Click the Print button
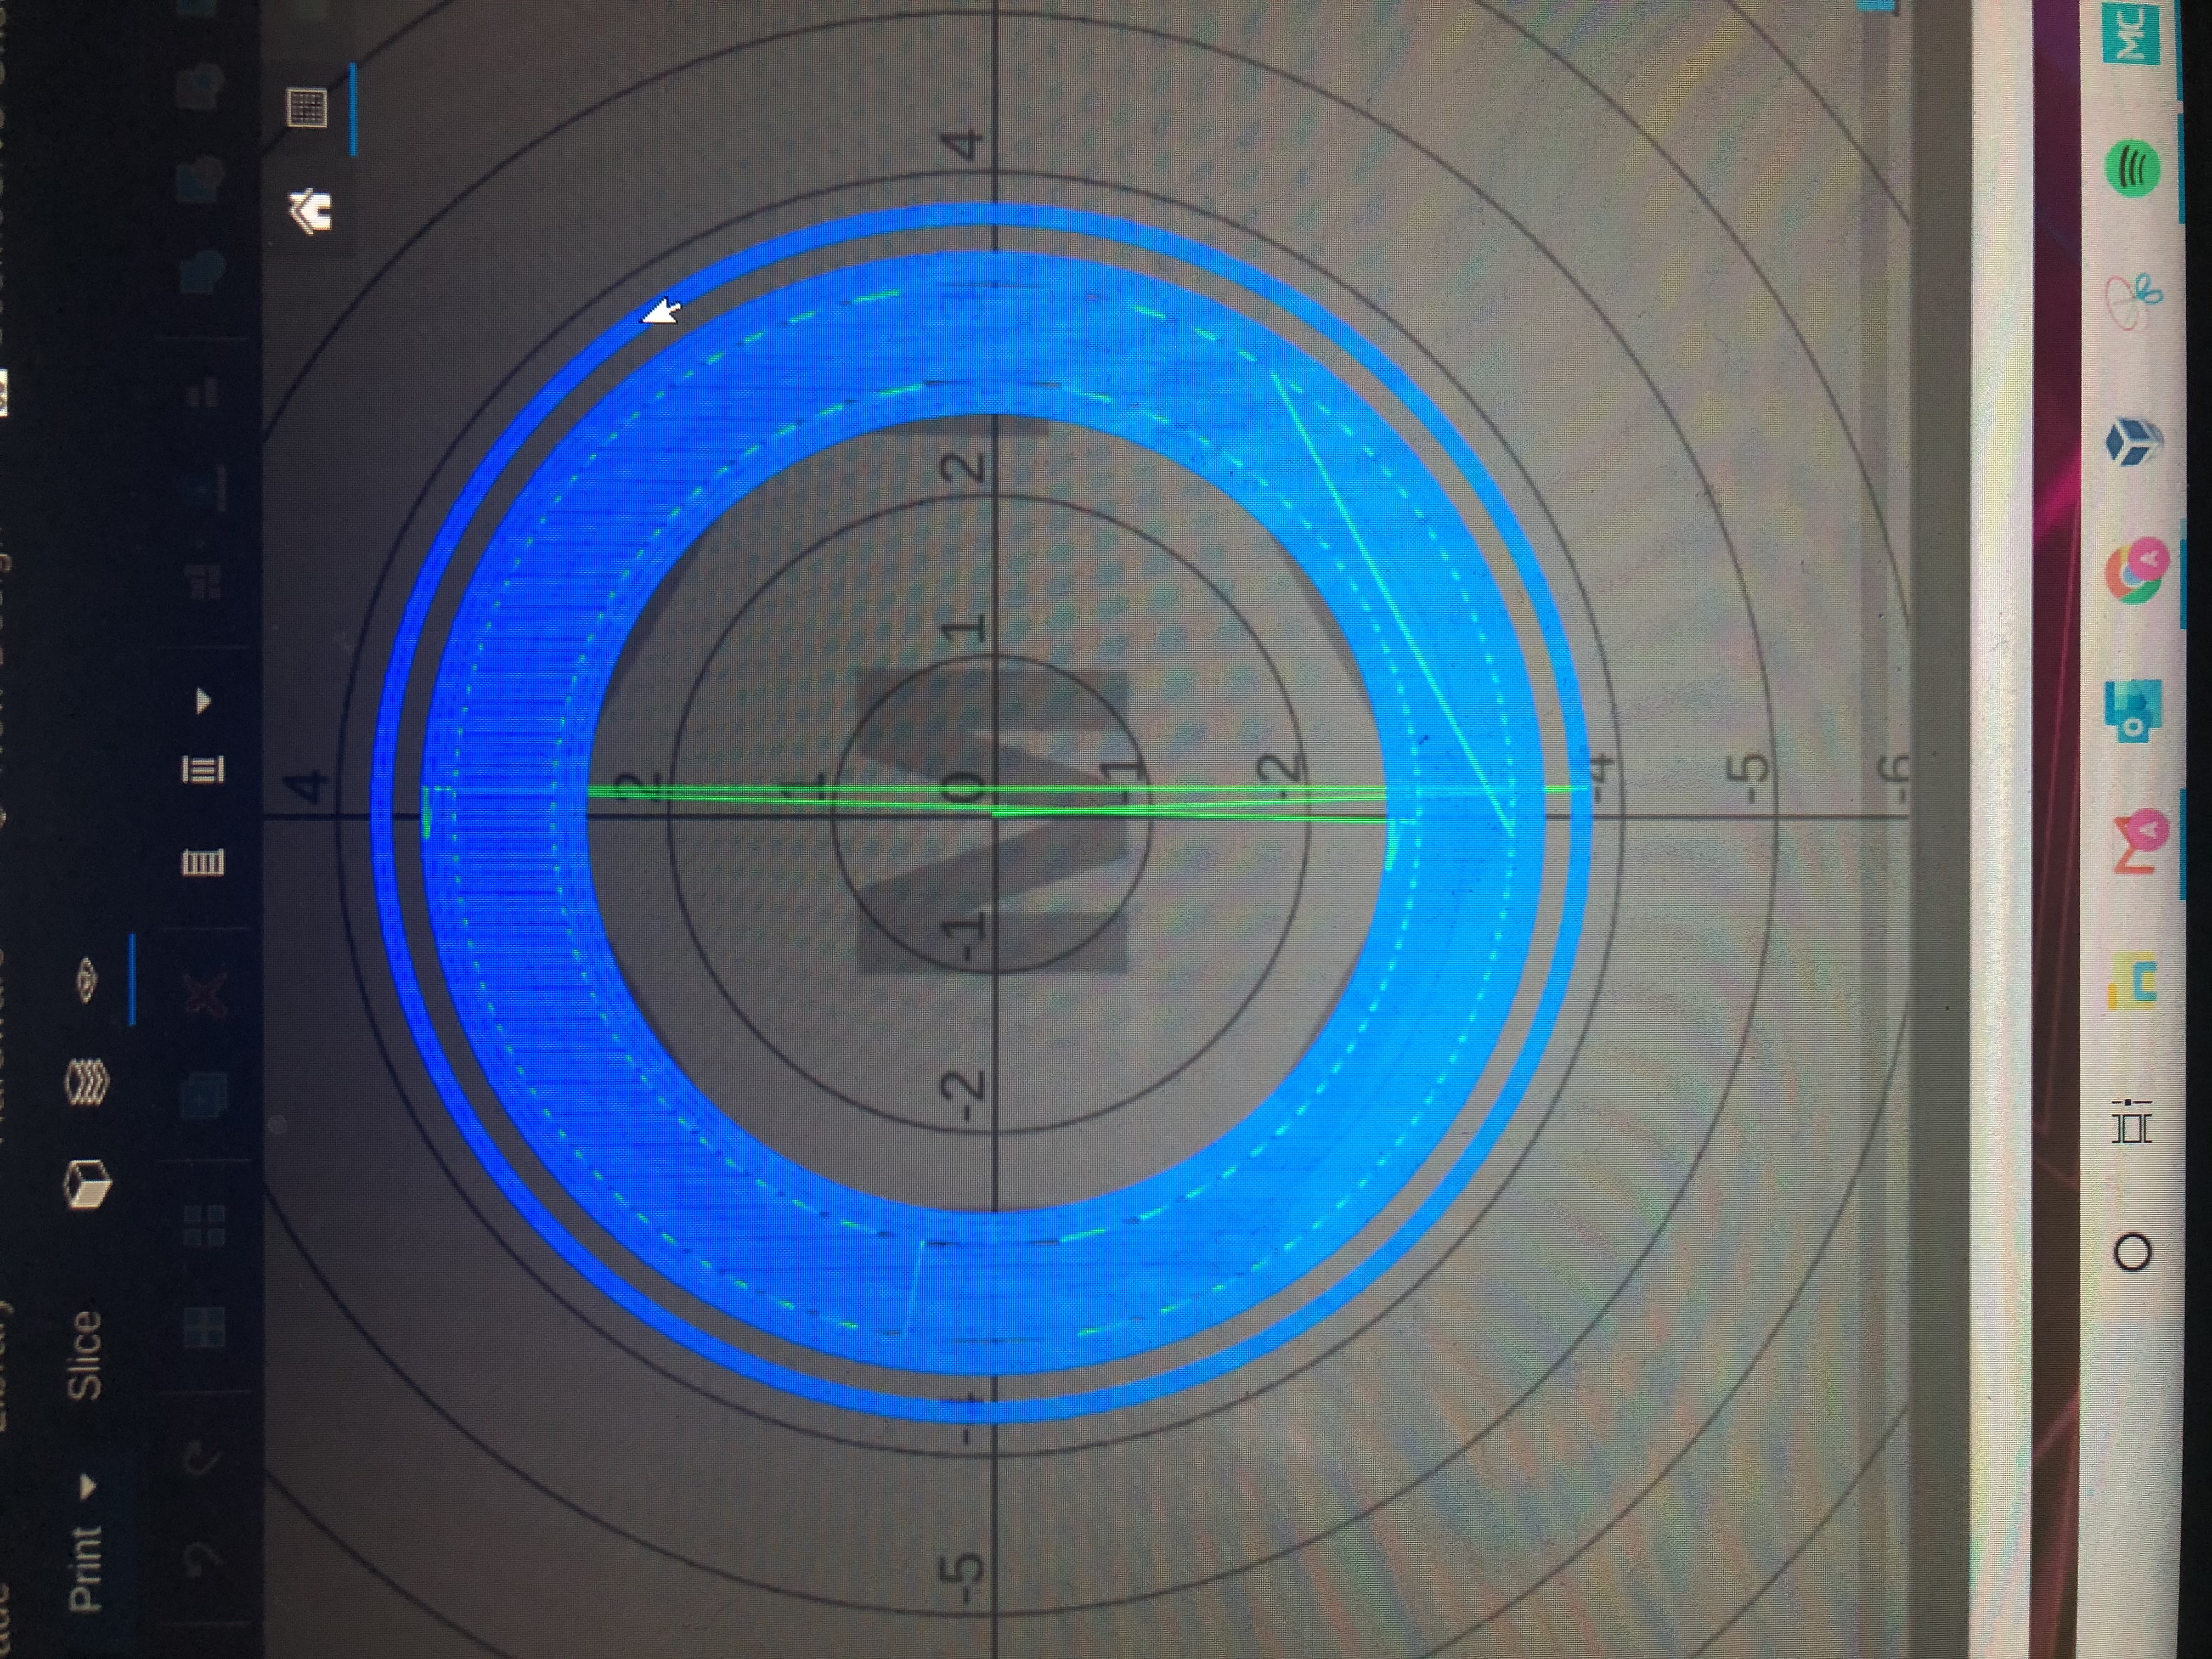The image size is (2212, 1659). click(85, 1568)
